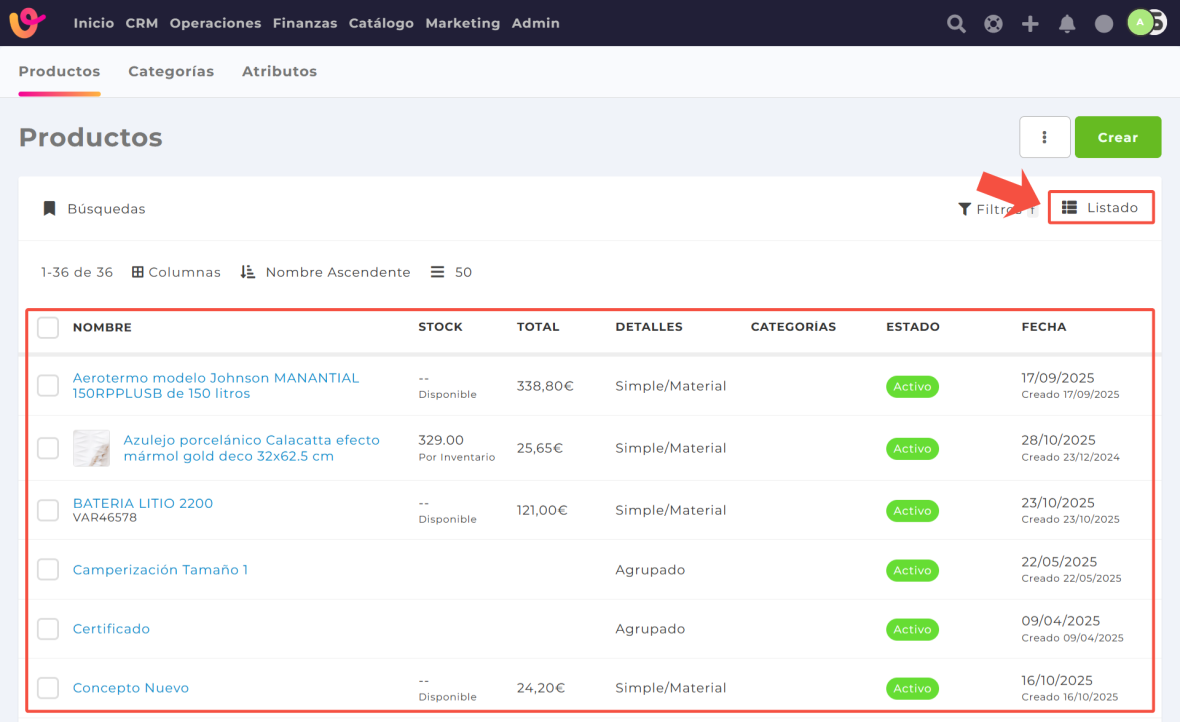Check the BATERIA LITIO 2200 row checkbox
The image size is (1180, 722).
[x=48, y=510]
